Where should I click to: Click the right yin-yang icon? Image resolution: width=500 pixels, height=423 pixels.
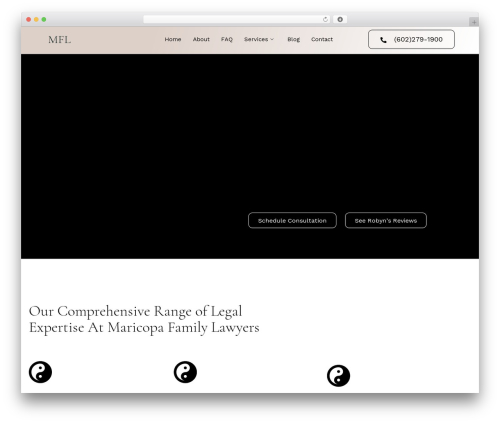[338, 376]
